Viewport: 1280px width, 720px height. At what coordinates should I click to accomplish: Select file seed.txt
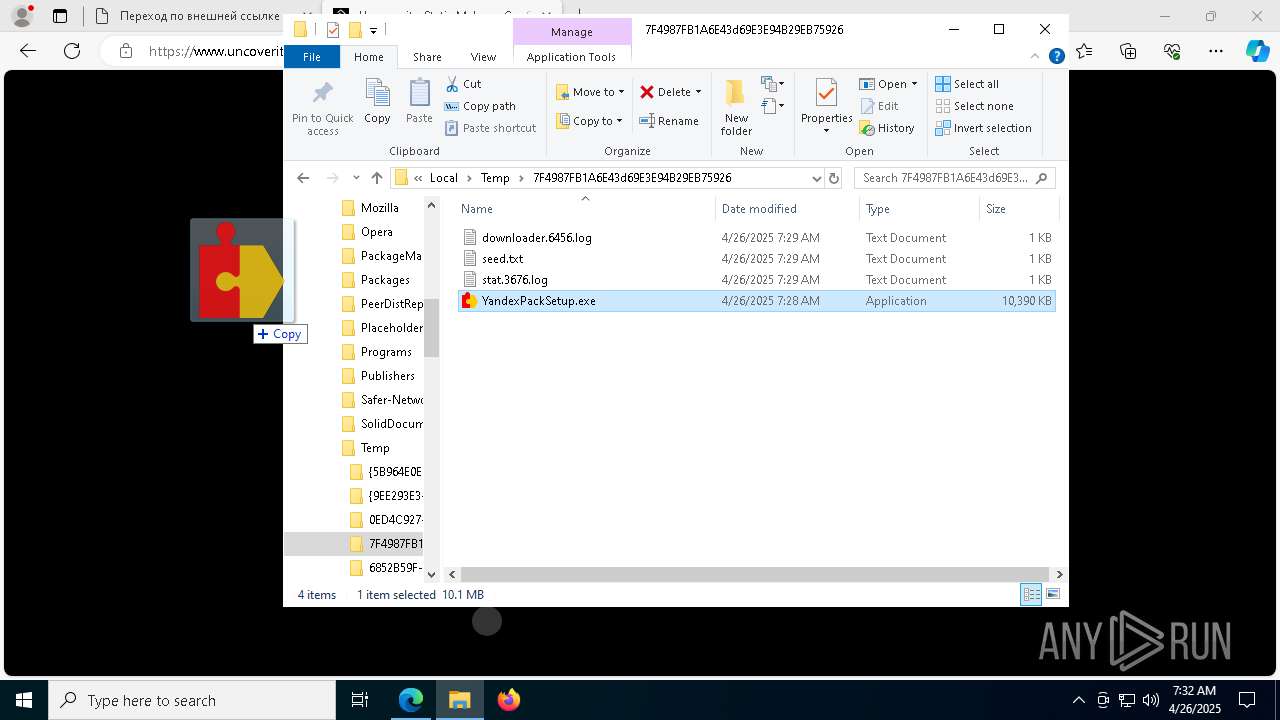coord(756,259)
